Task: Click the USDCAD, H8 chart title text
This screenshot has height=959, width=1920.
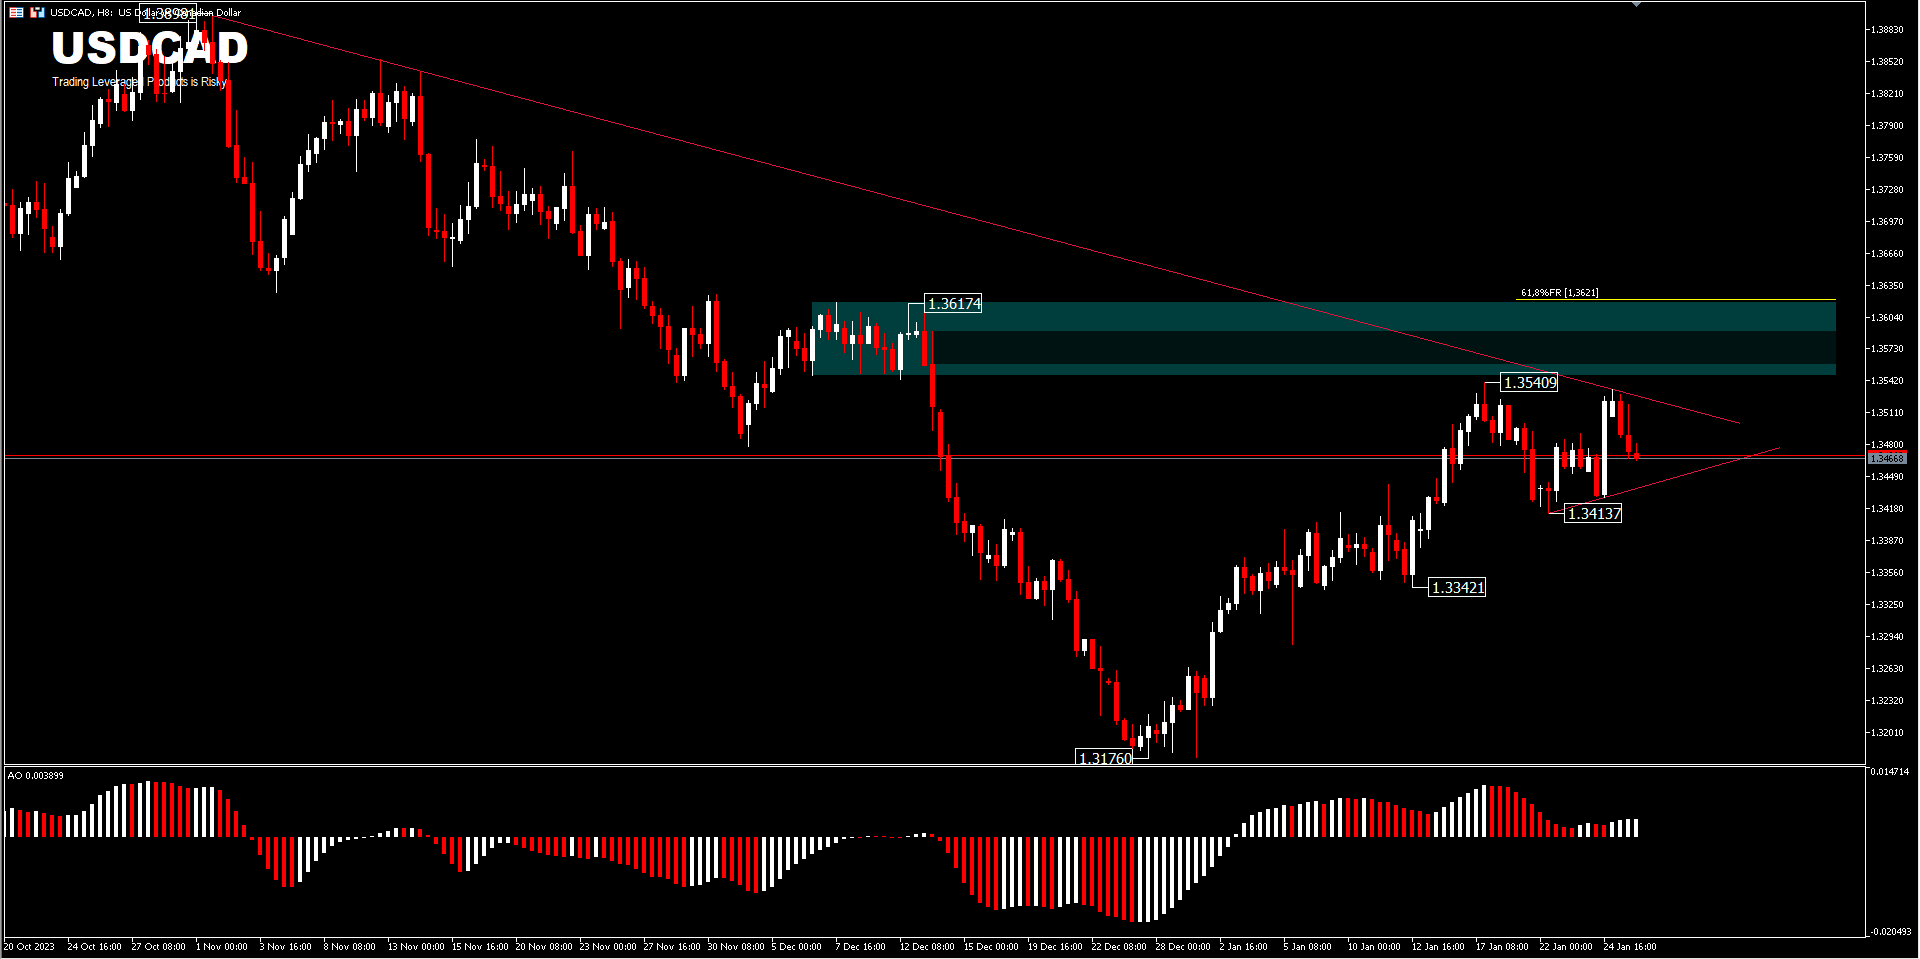Action: (82, 13)
